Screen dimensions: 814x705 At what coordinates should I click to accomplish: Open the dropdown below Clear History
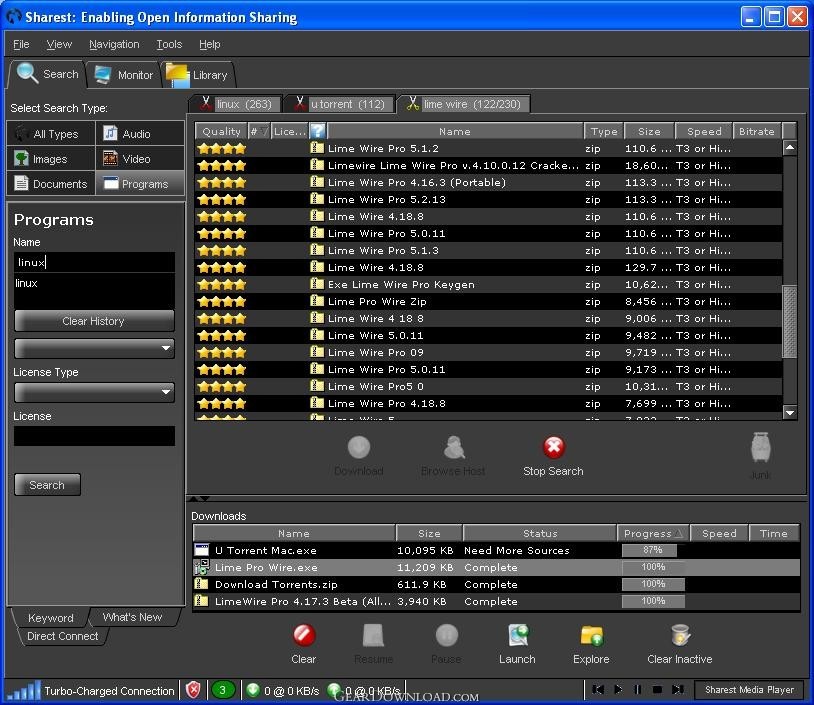point(94,348)
